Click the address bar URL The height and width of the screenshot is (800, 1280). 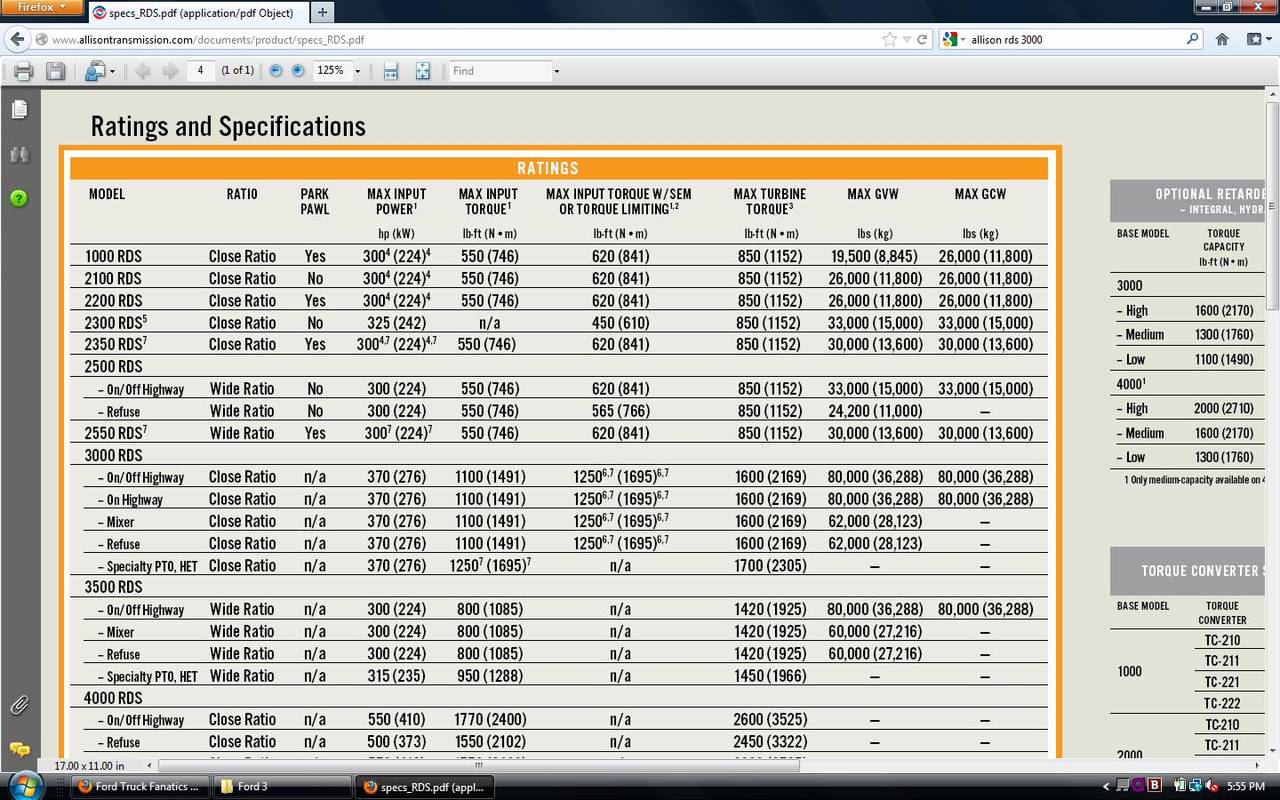207,40
